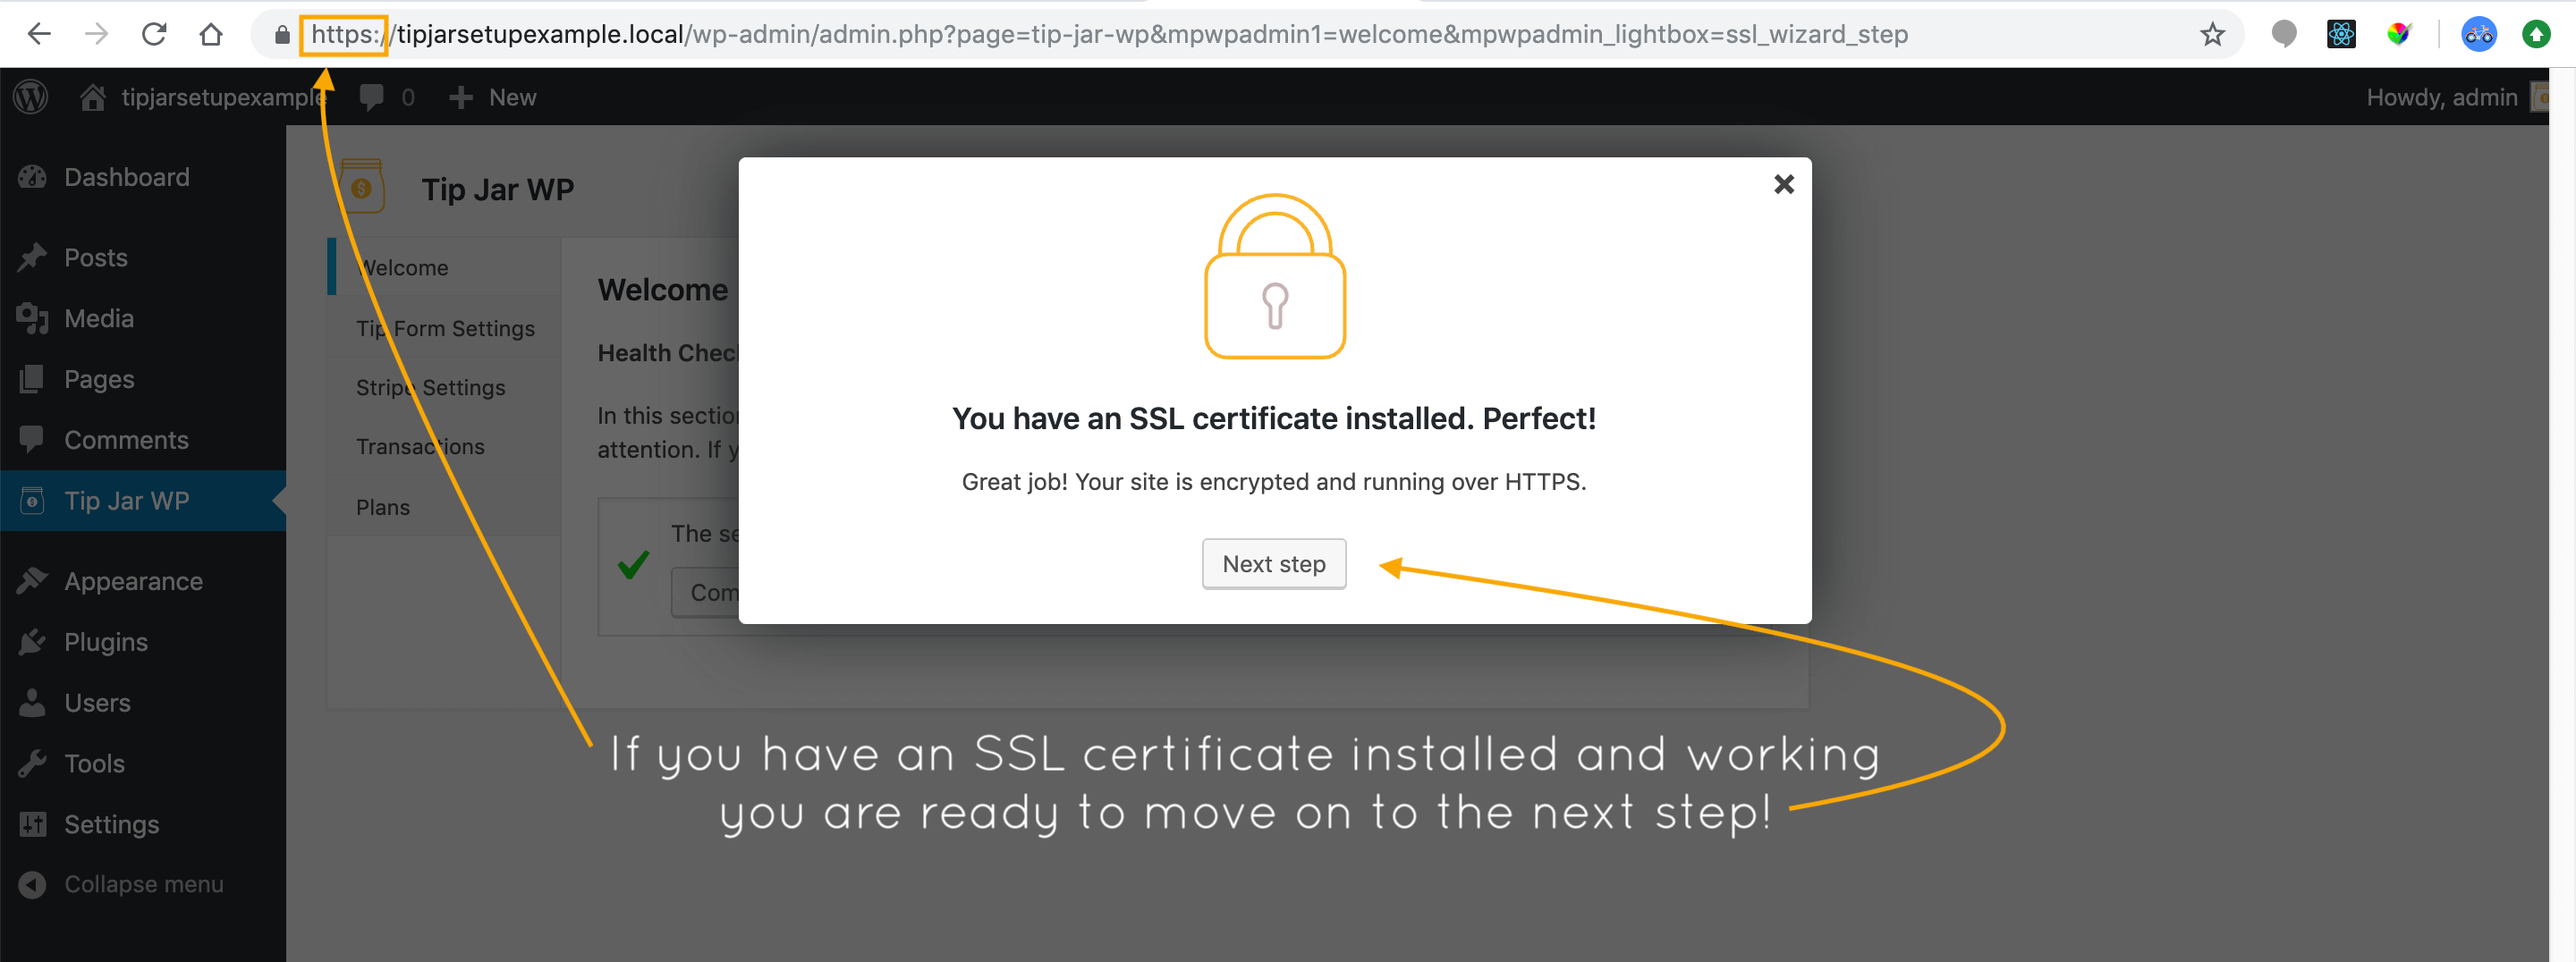
Task: Open the Howdy, admin account menu
Action: [2456, 97]
